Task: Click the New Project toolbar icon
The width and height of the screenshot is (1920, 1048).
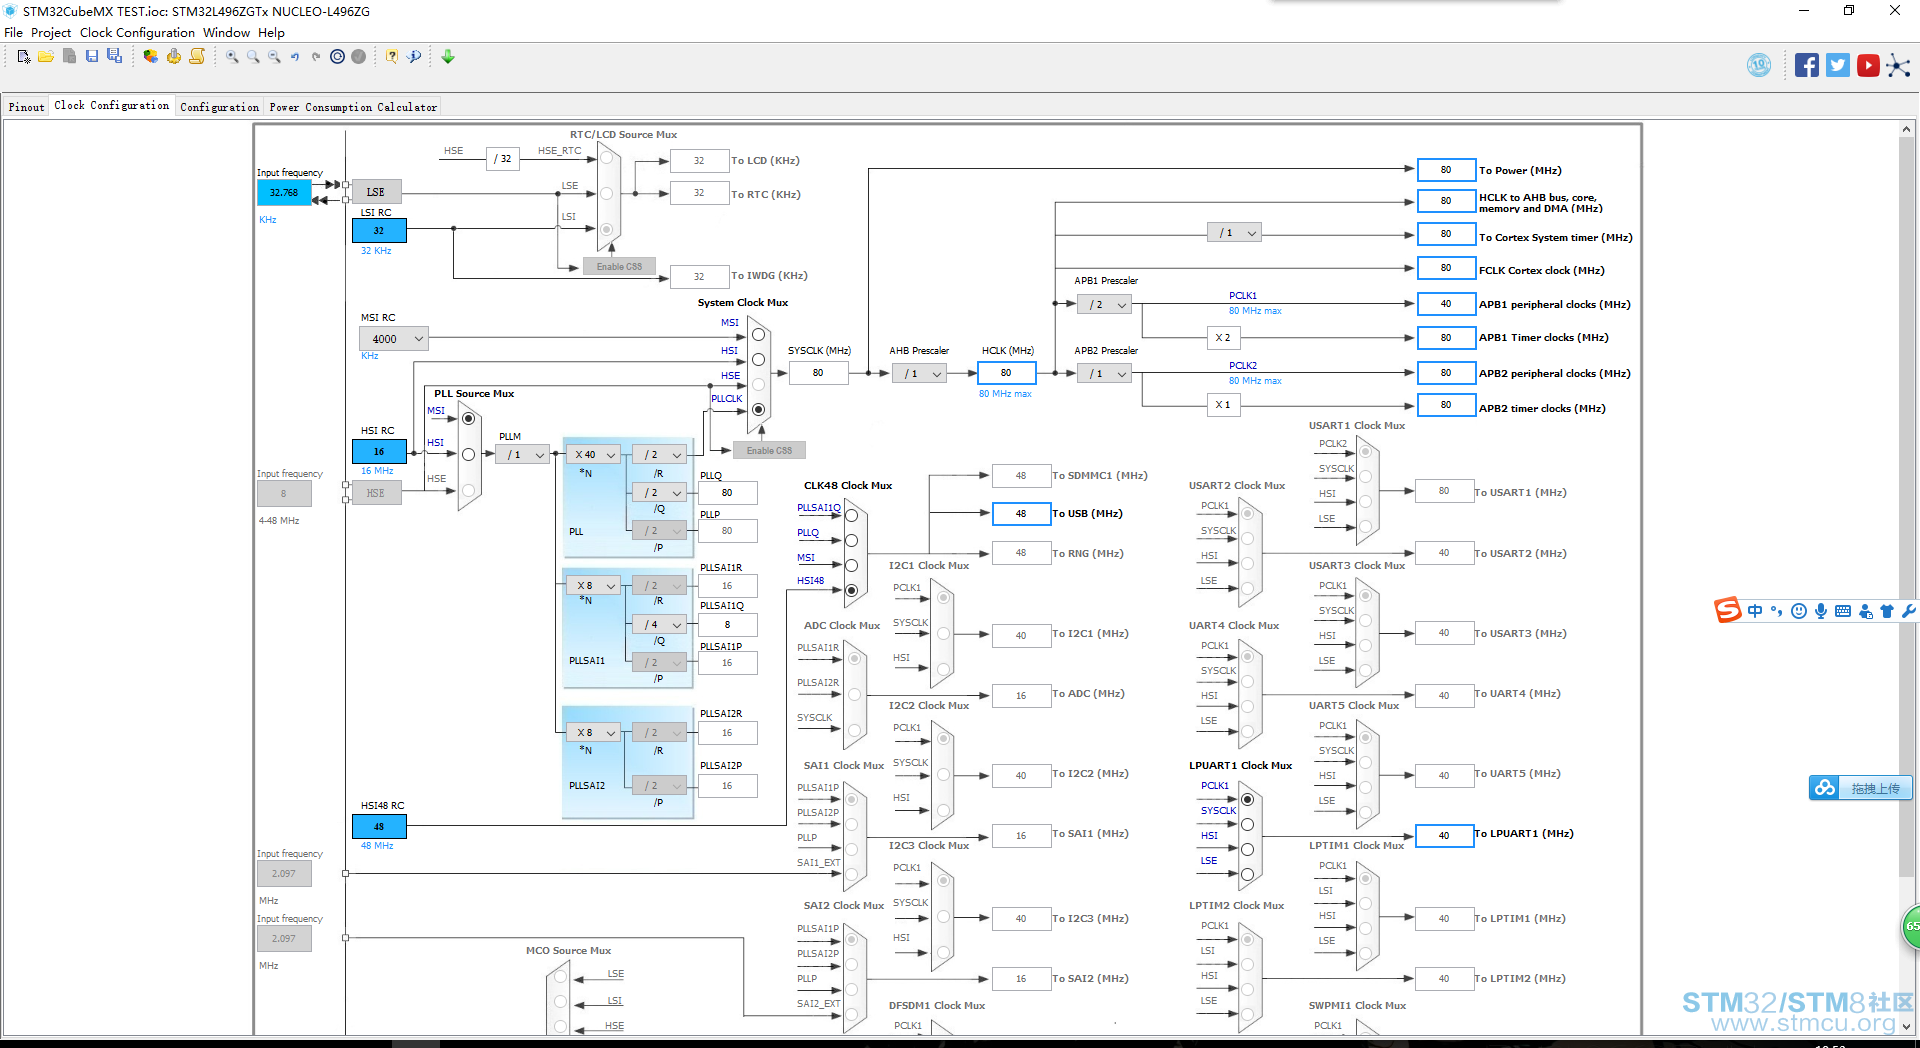Action: [x=24, y=57]
